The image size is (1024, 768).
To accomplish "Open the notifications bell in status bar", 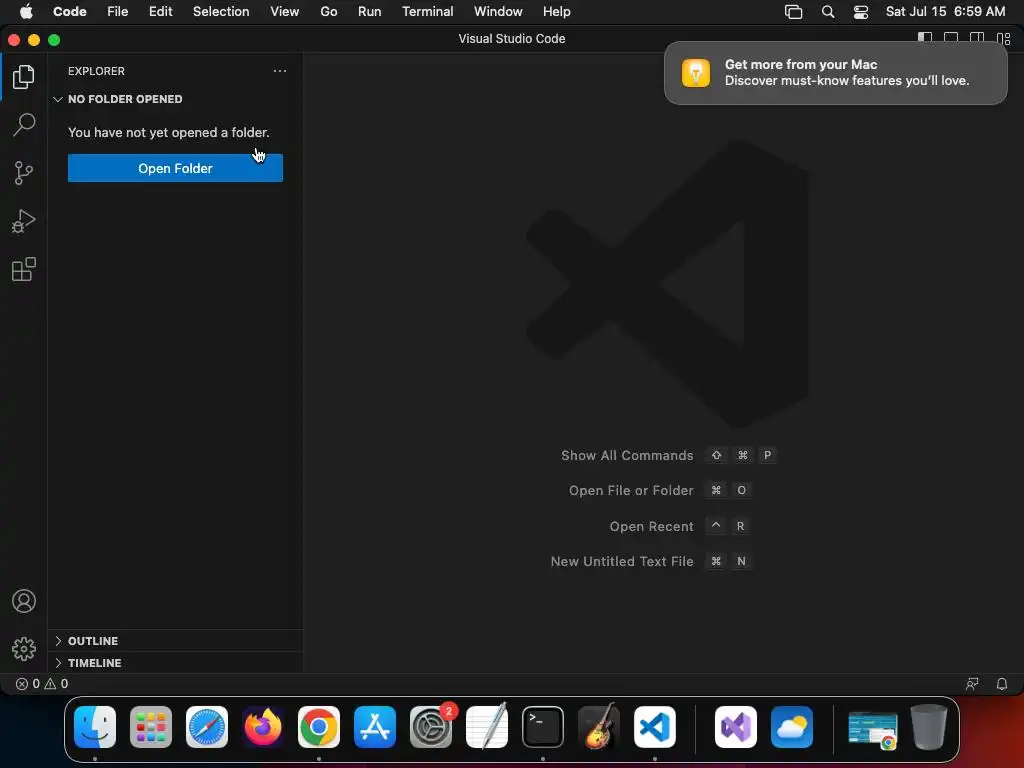I will [1002, 684].
